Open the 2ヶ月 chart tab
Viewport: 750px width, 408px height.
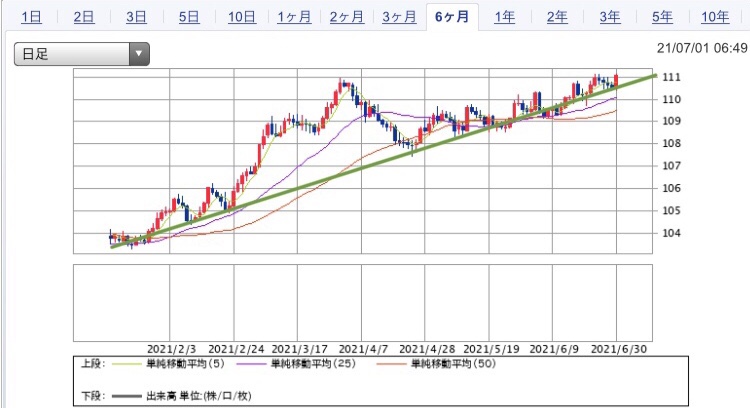pos(346,17)
